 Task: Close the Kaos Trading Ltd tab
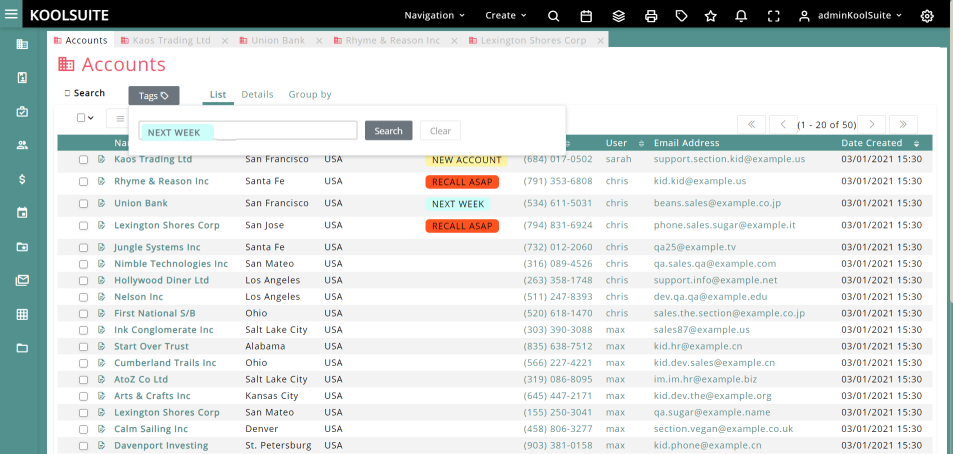[224, 41]
